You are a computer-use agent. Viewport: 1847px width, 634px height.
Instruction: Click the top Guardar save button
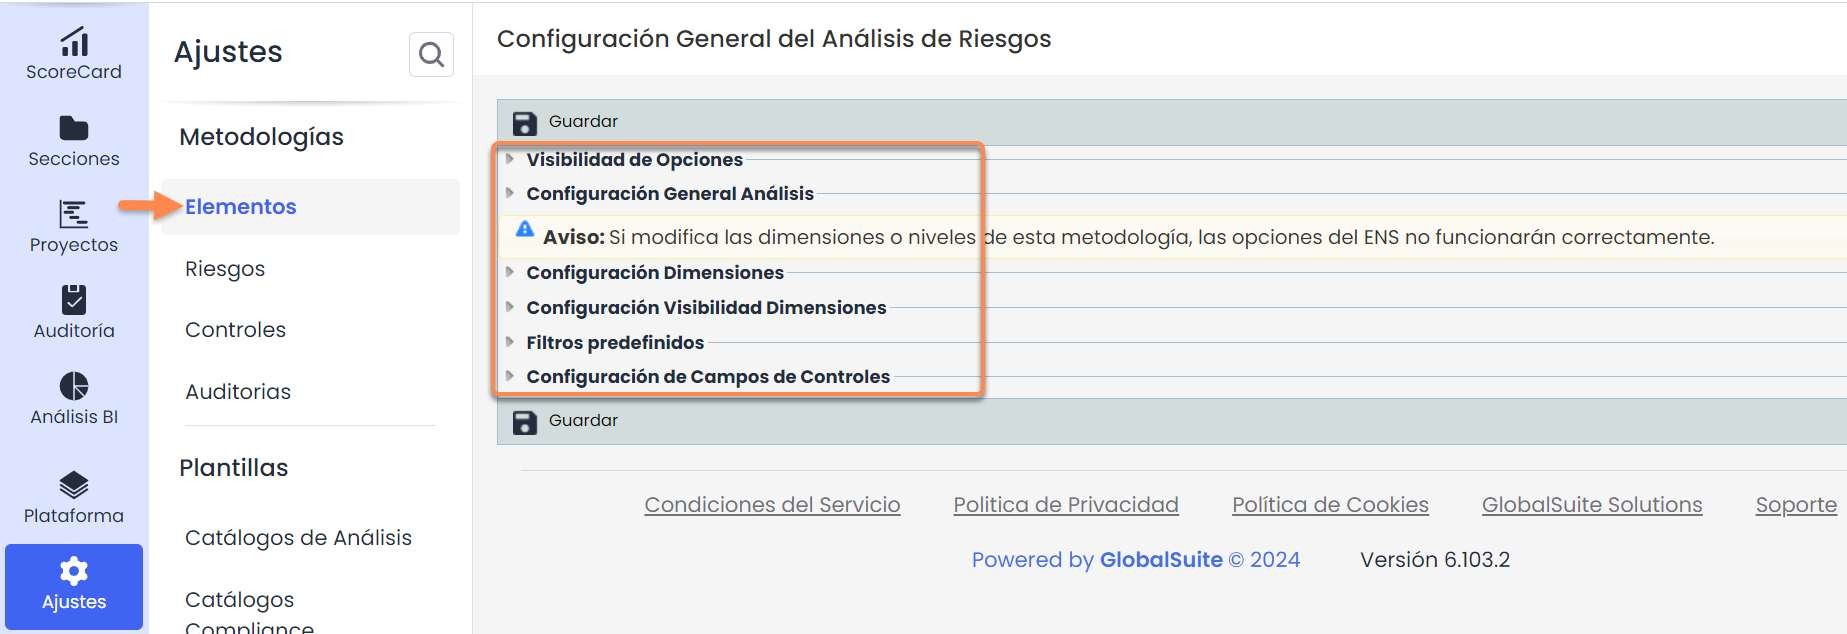pos(566,122)
